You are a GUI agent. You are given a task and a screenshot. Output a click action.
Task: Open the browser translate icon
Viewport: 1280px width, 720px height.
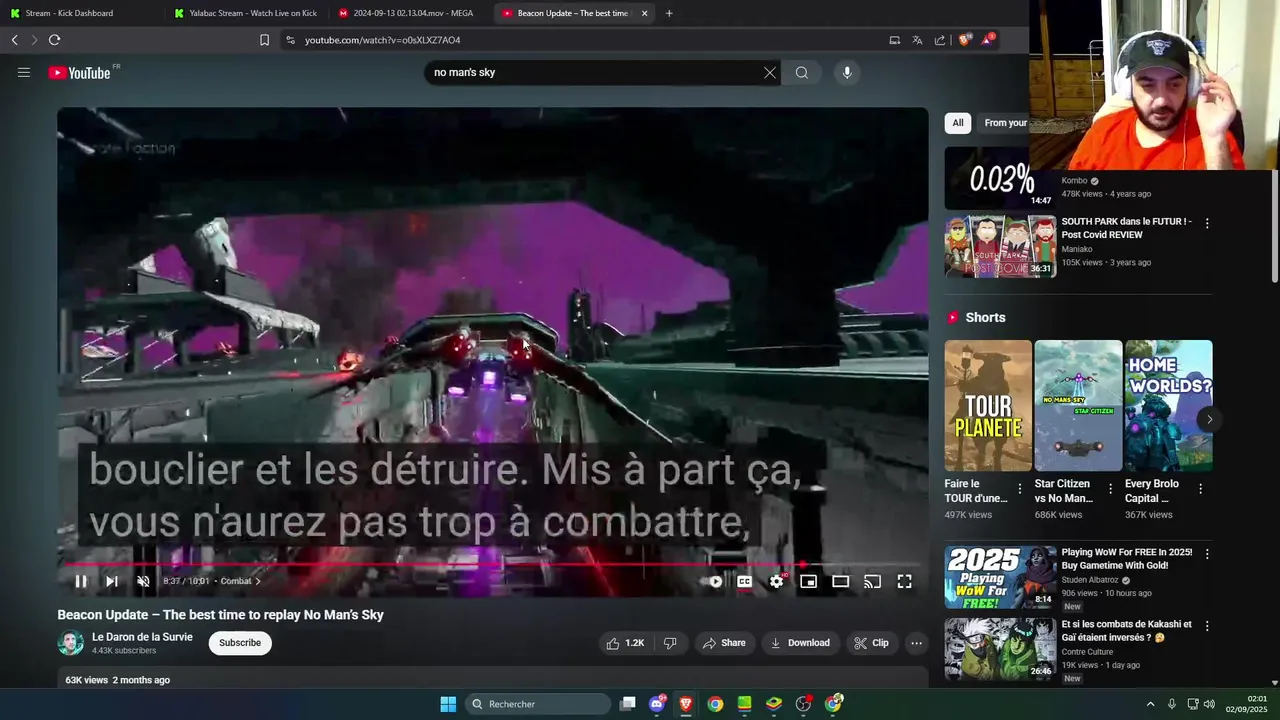[917, 40]
